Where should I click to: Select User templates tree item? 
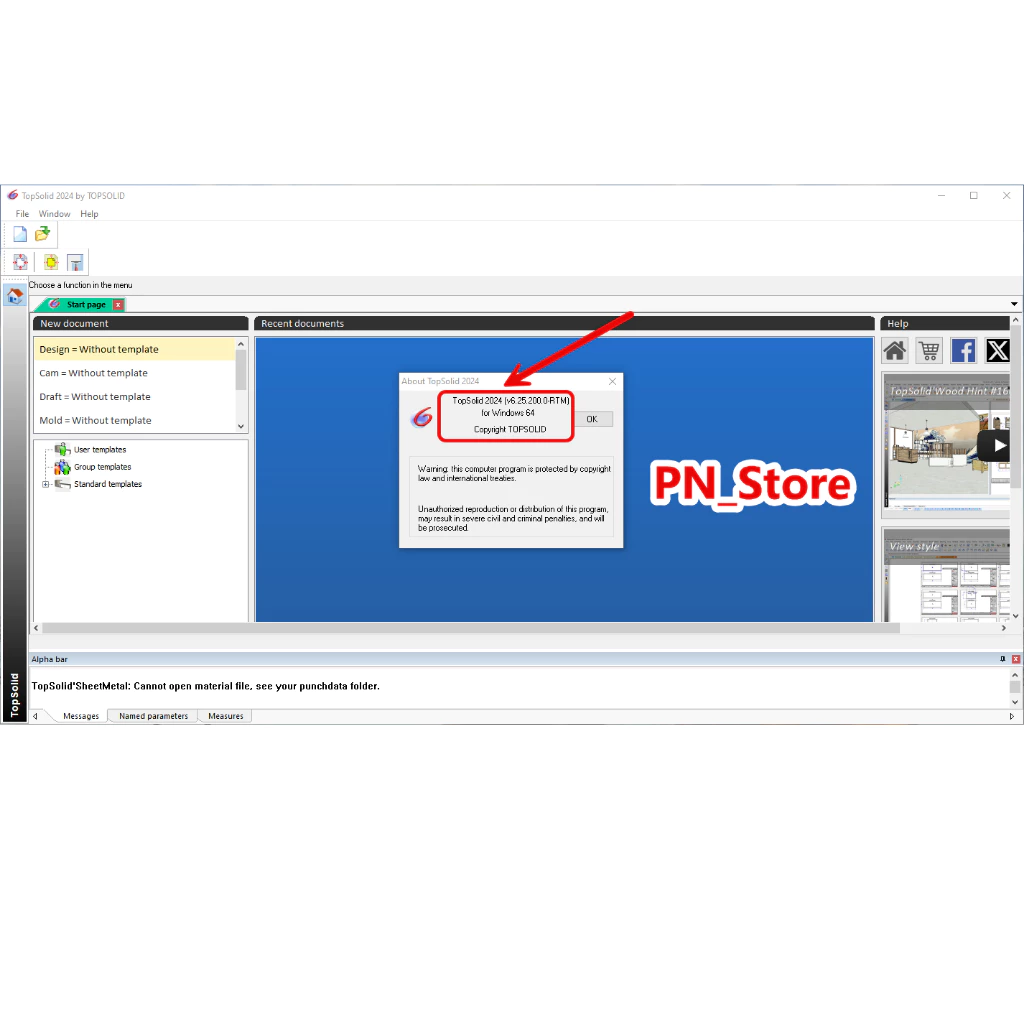tap(100, 449)
